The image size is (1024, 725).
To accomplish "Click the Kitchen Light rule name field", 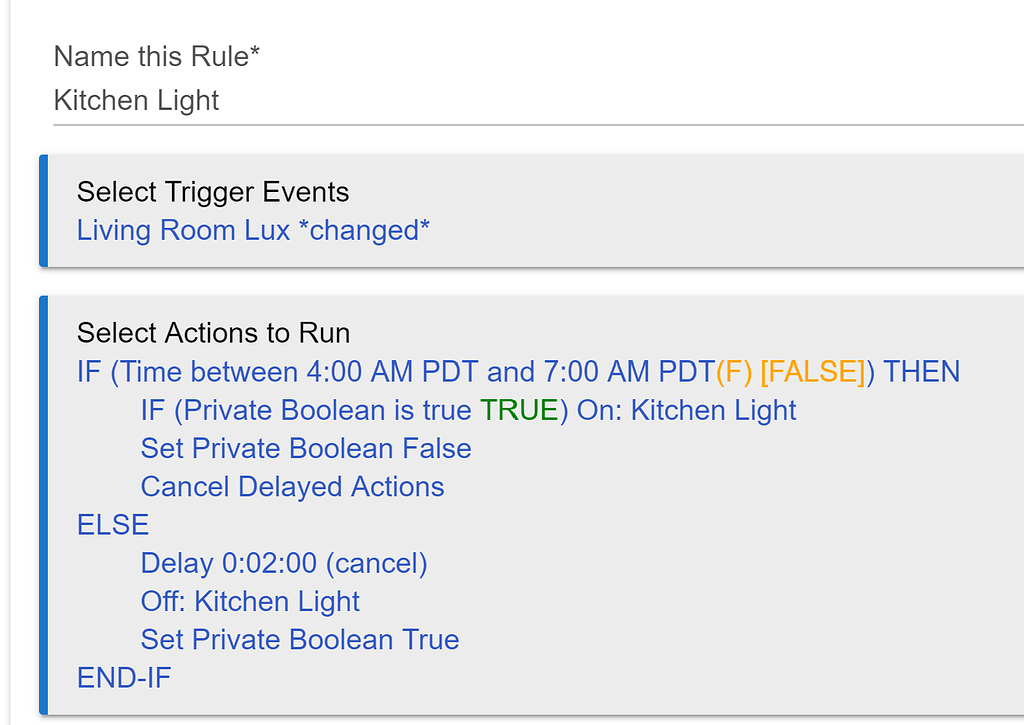I will pyautogui.click(x=137, y=101).
